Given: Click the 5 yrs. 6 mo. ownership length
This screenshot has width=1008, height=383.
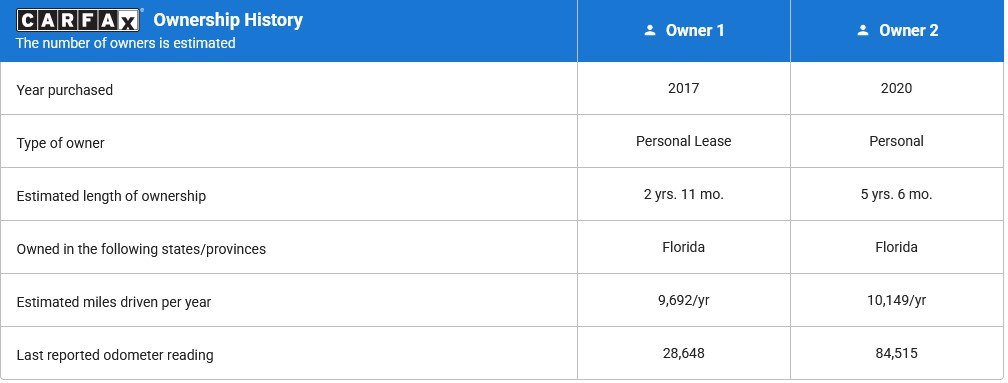Looking at the screenshot, I should 896,194.
